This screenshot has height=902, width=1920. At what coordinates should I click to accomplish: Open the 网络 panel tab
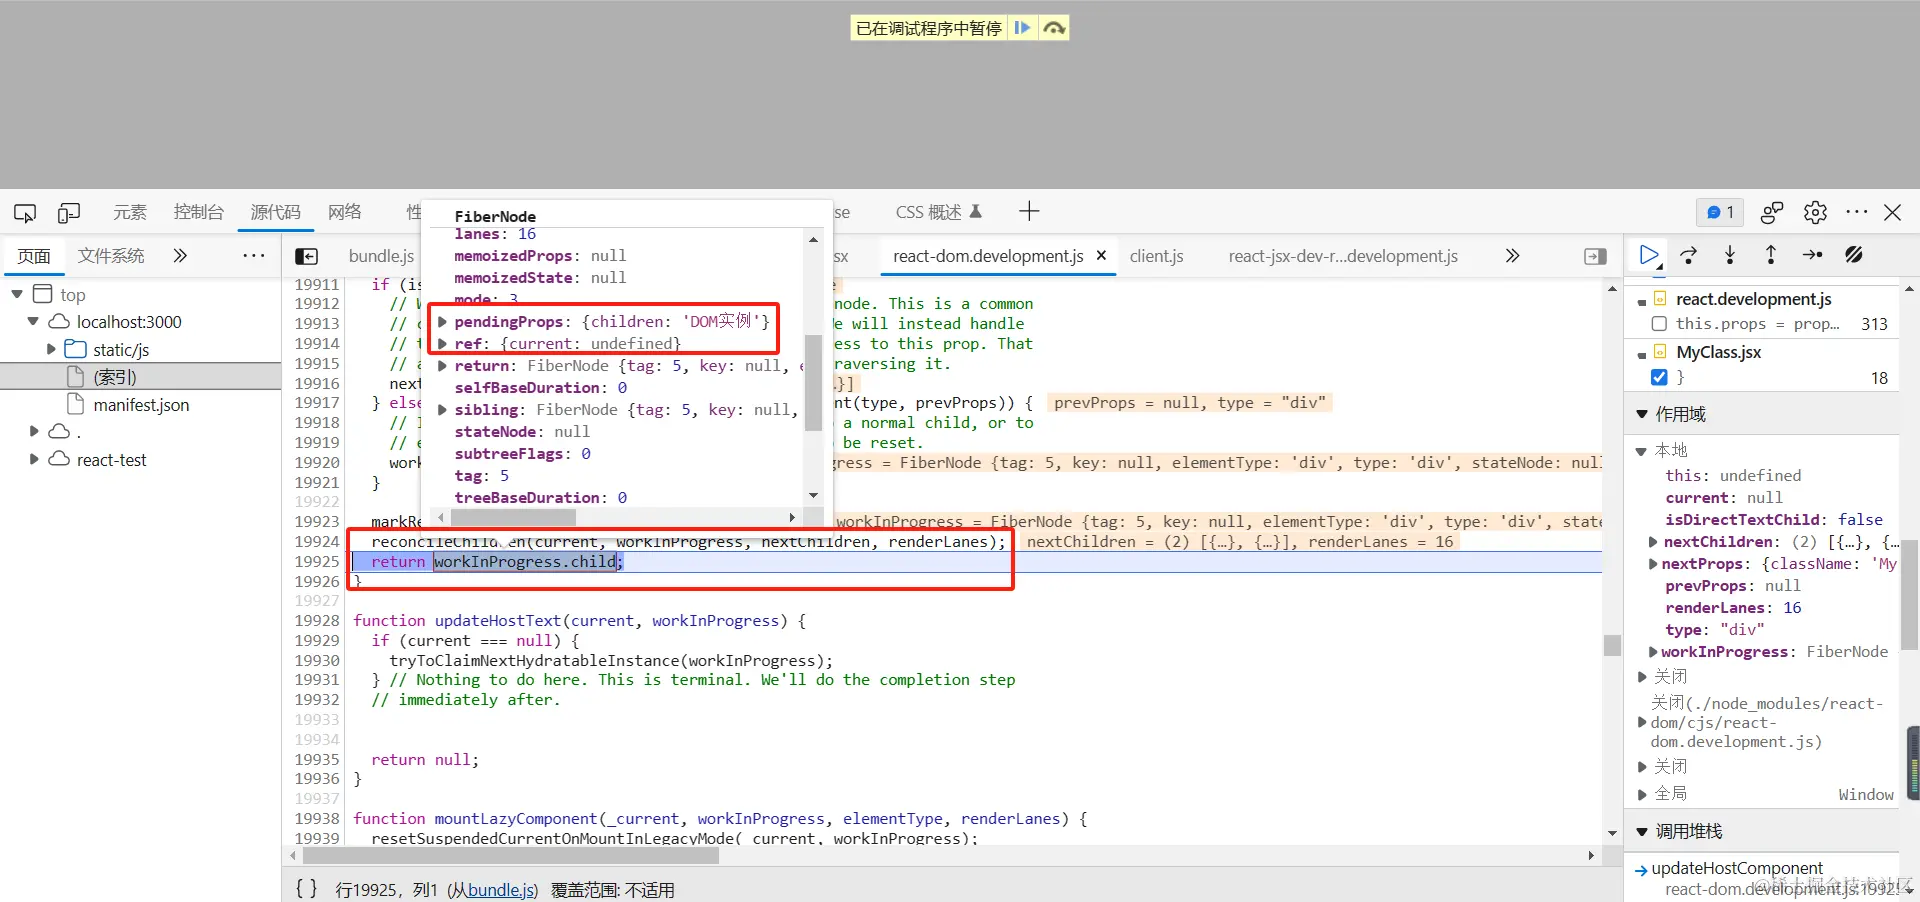345,212
